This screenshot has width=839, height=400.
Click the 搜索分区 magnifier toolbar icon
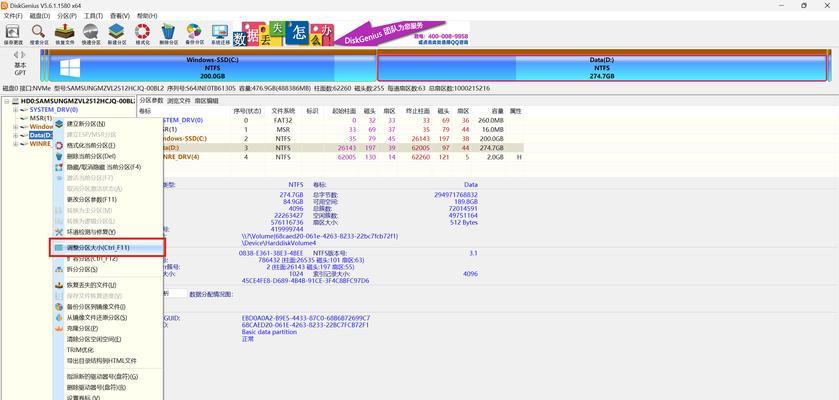click(39, 31)
